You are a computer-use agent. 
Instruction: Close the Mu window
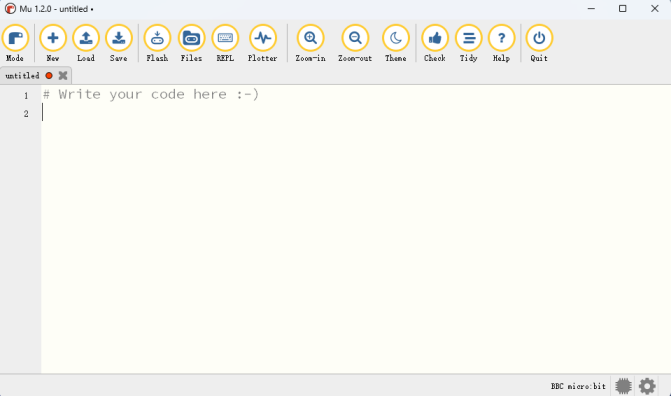click(x=654, y=9)
